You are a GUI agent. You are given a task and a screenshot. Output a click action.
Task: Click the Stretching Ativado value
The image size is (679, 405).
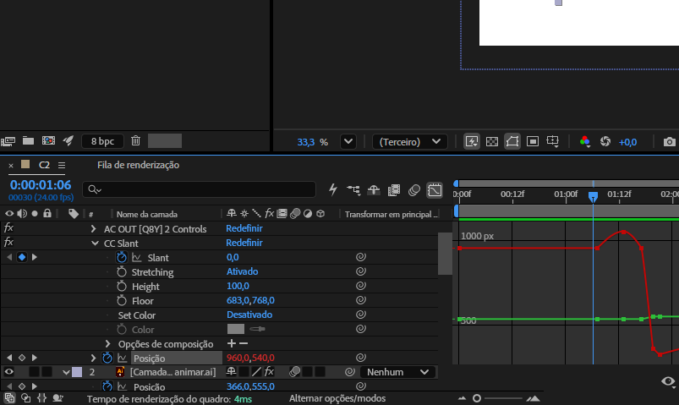coord(242,272)
